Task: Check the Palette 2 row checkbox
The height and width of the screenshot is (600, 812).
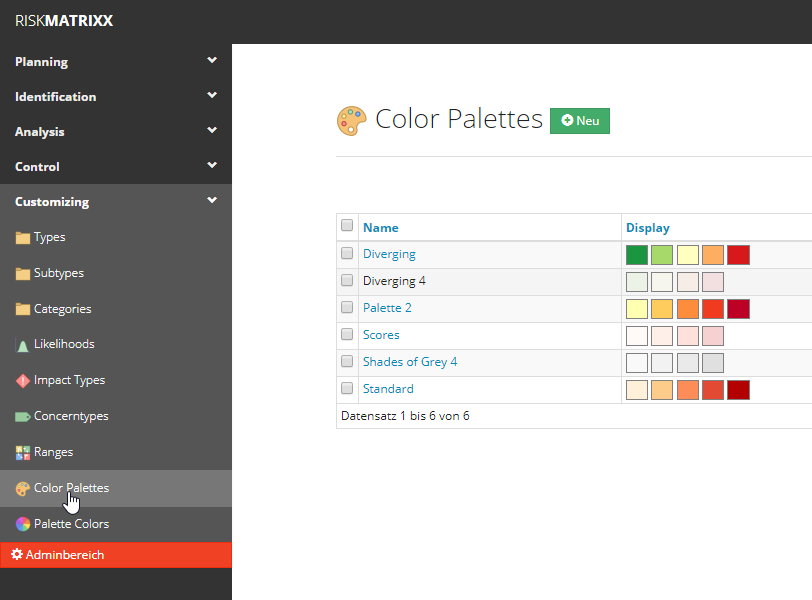Action: coord(347,307)
